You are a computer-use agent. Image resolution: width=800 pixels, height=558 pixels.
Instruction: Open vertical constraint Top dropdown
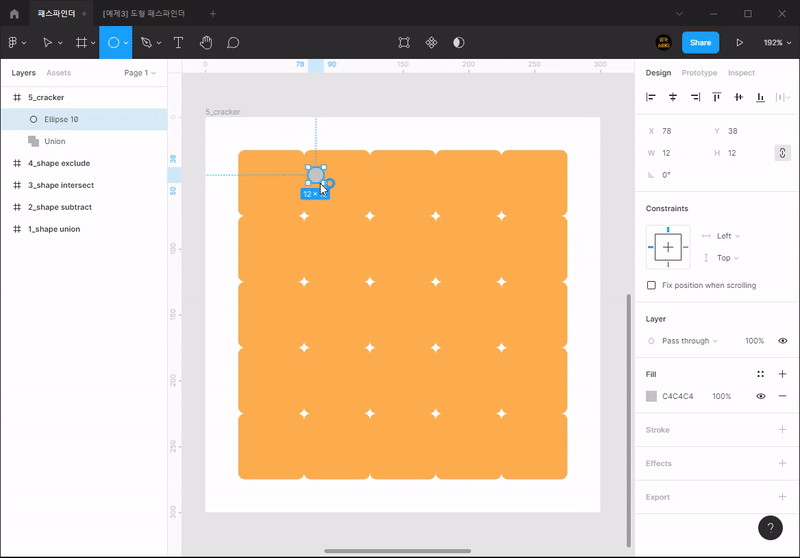[728, 258]
